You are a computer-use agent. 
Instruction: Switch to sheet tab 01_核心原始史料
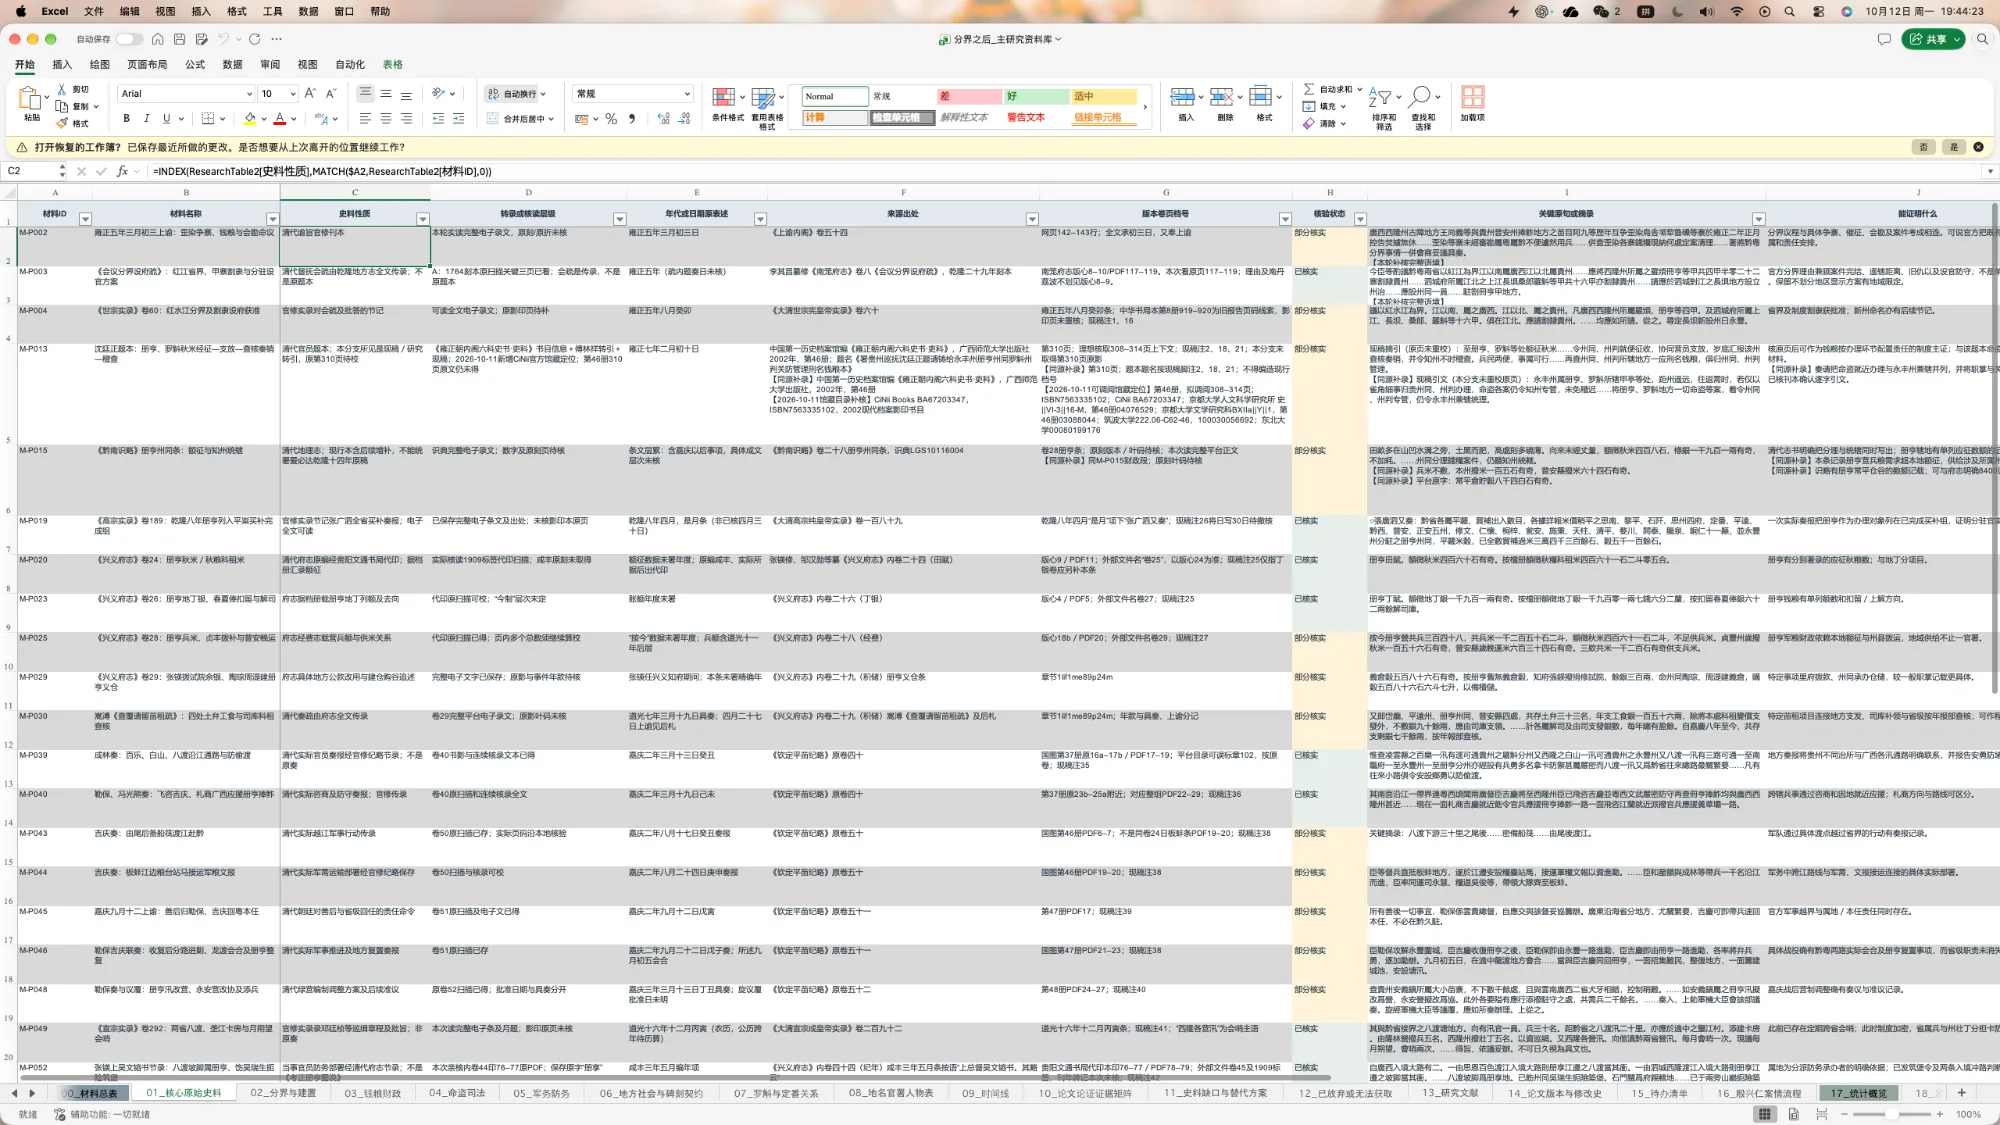[183, 1093]
